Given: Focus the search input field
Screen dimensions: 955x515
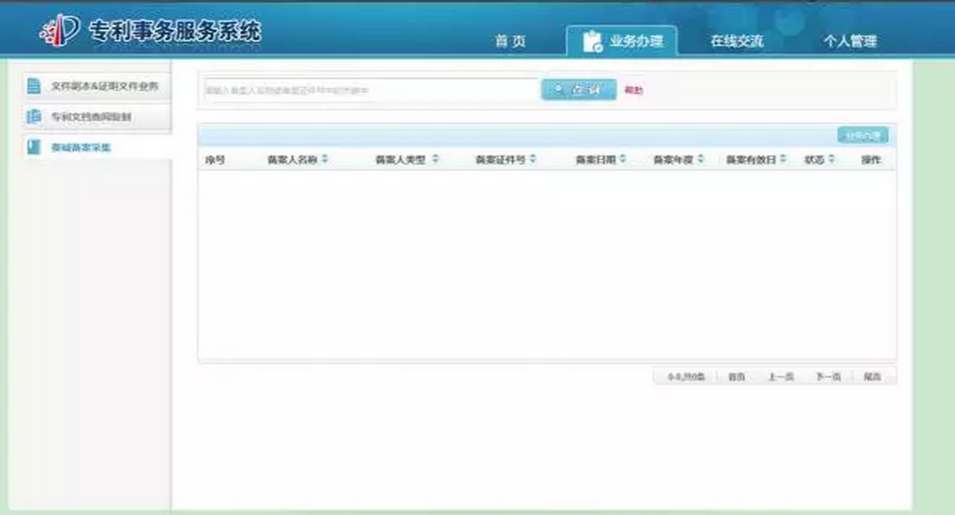Looking at the screenshot, I should tap(370, 90).
